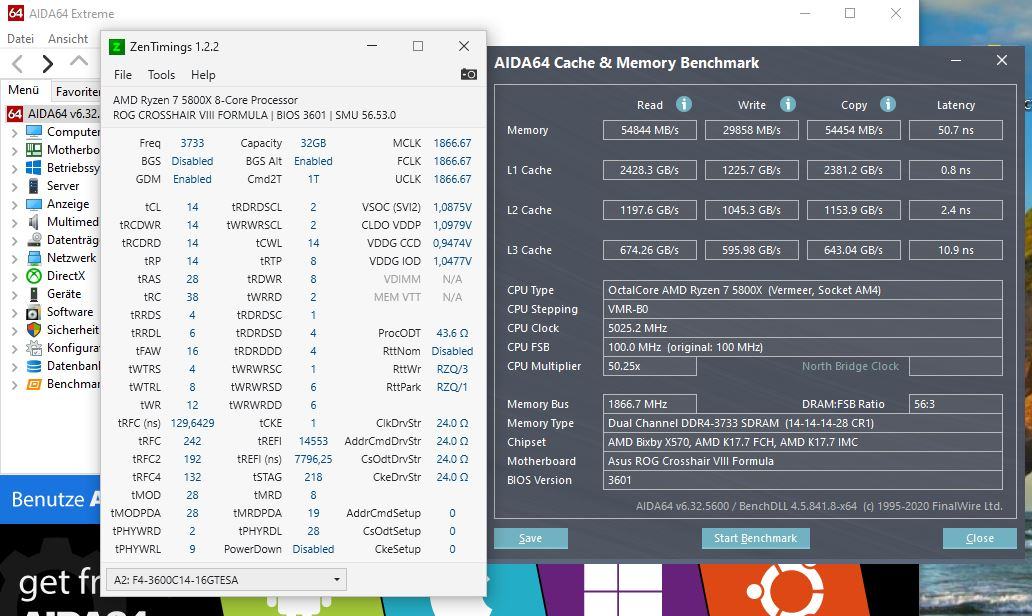Click the PowerDown Disabled value
This screenshot has height=616, width=1032.
pos(313,549)
